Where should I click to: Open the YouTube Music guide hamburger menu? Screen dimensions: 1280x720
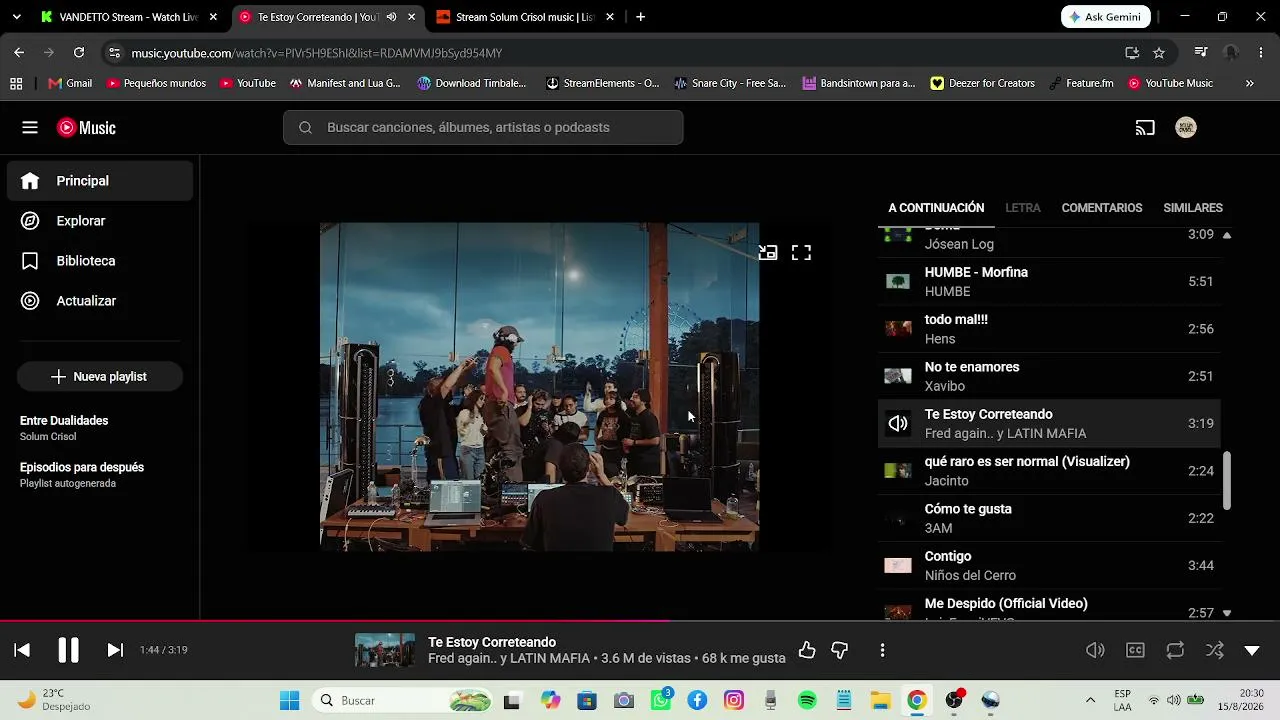coord(30,128)
